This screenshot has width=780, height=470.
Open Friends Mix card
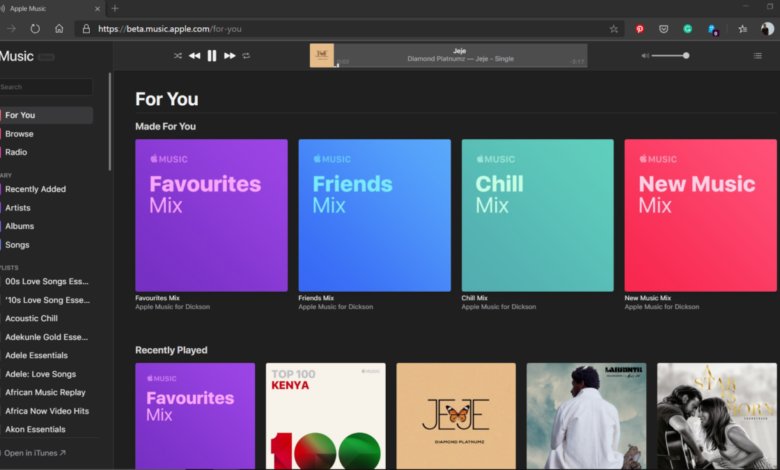tap(375, 215)
